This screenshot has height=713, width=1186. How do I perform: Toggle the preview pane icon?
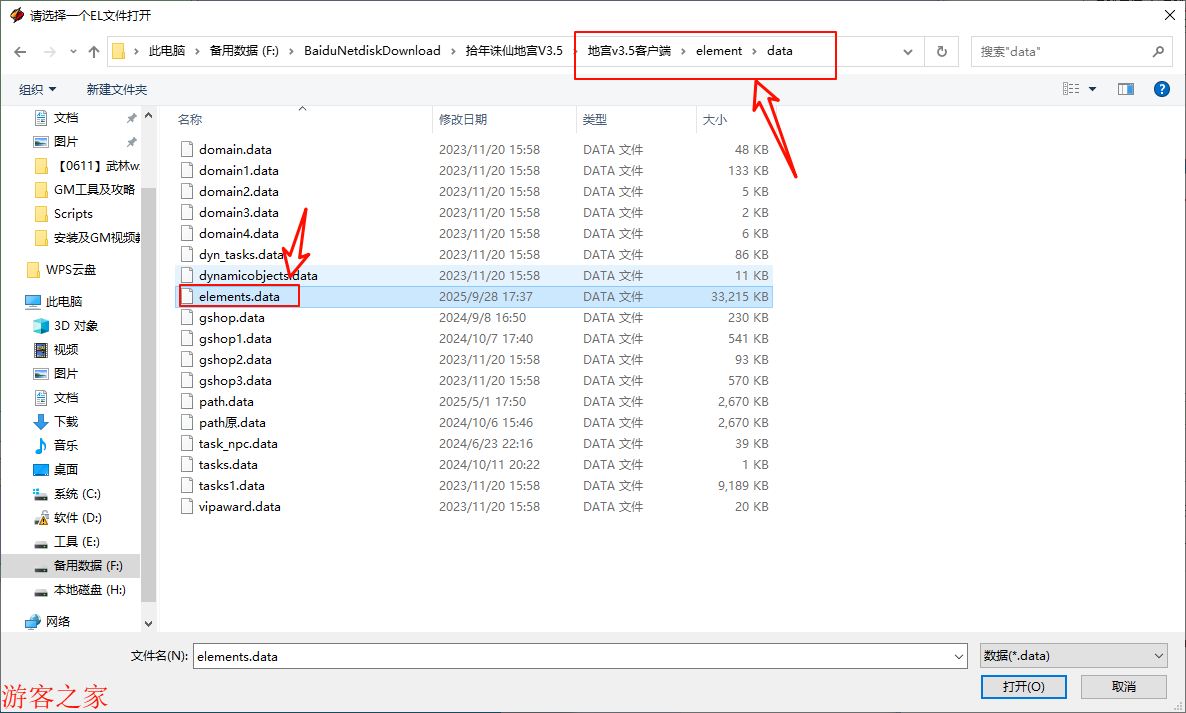tap(1126, 89)
